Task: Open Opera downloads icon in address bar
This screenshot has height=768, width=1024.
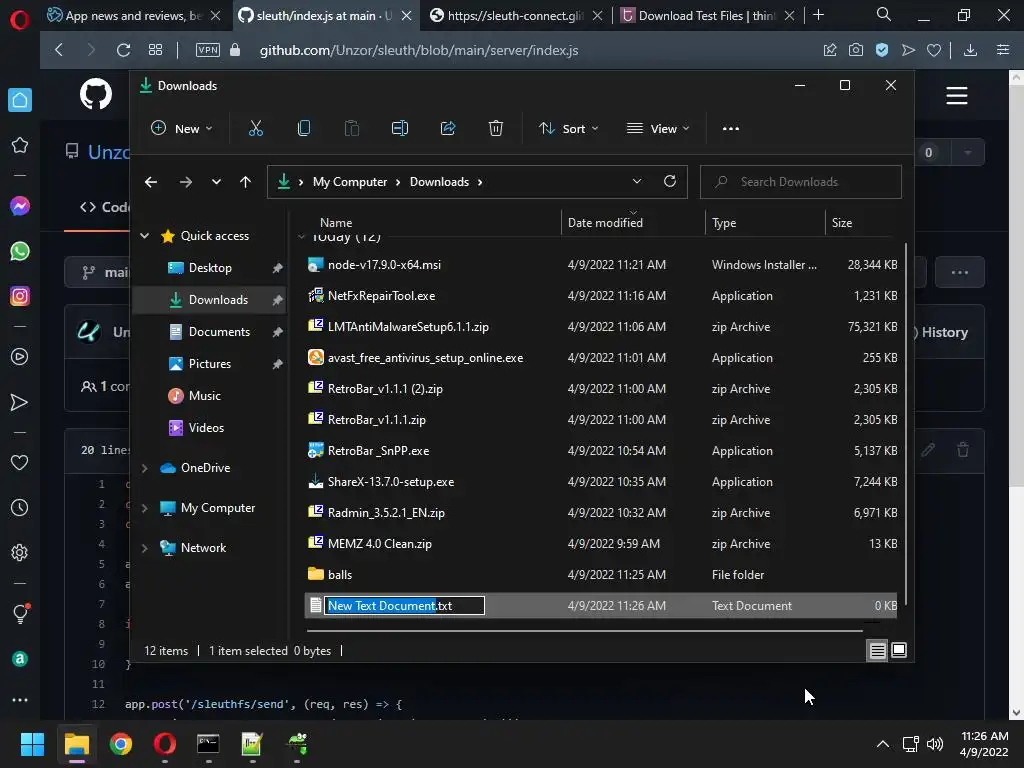Action: pos(970,50)
